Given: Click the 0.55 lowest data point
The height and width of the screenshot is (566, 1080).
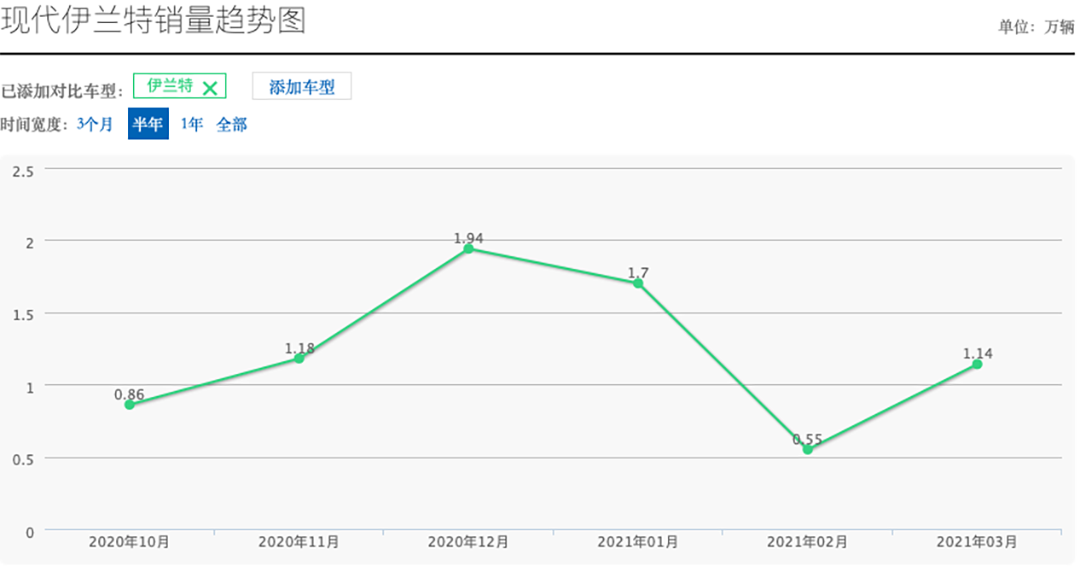Looking at the screenshot, I should (x=807, y=449).
